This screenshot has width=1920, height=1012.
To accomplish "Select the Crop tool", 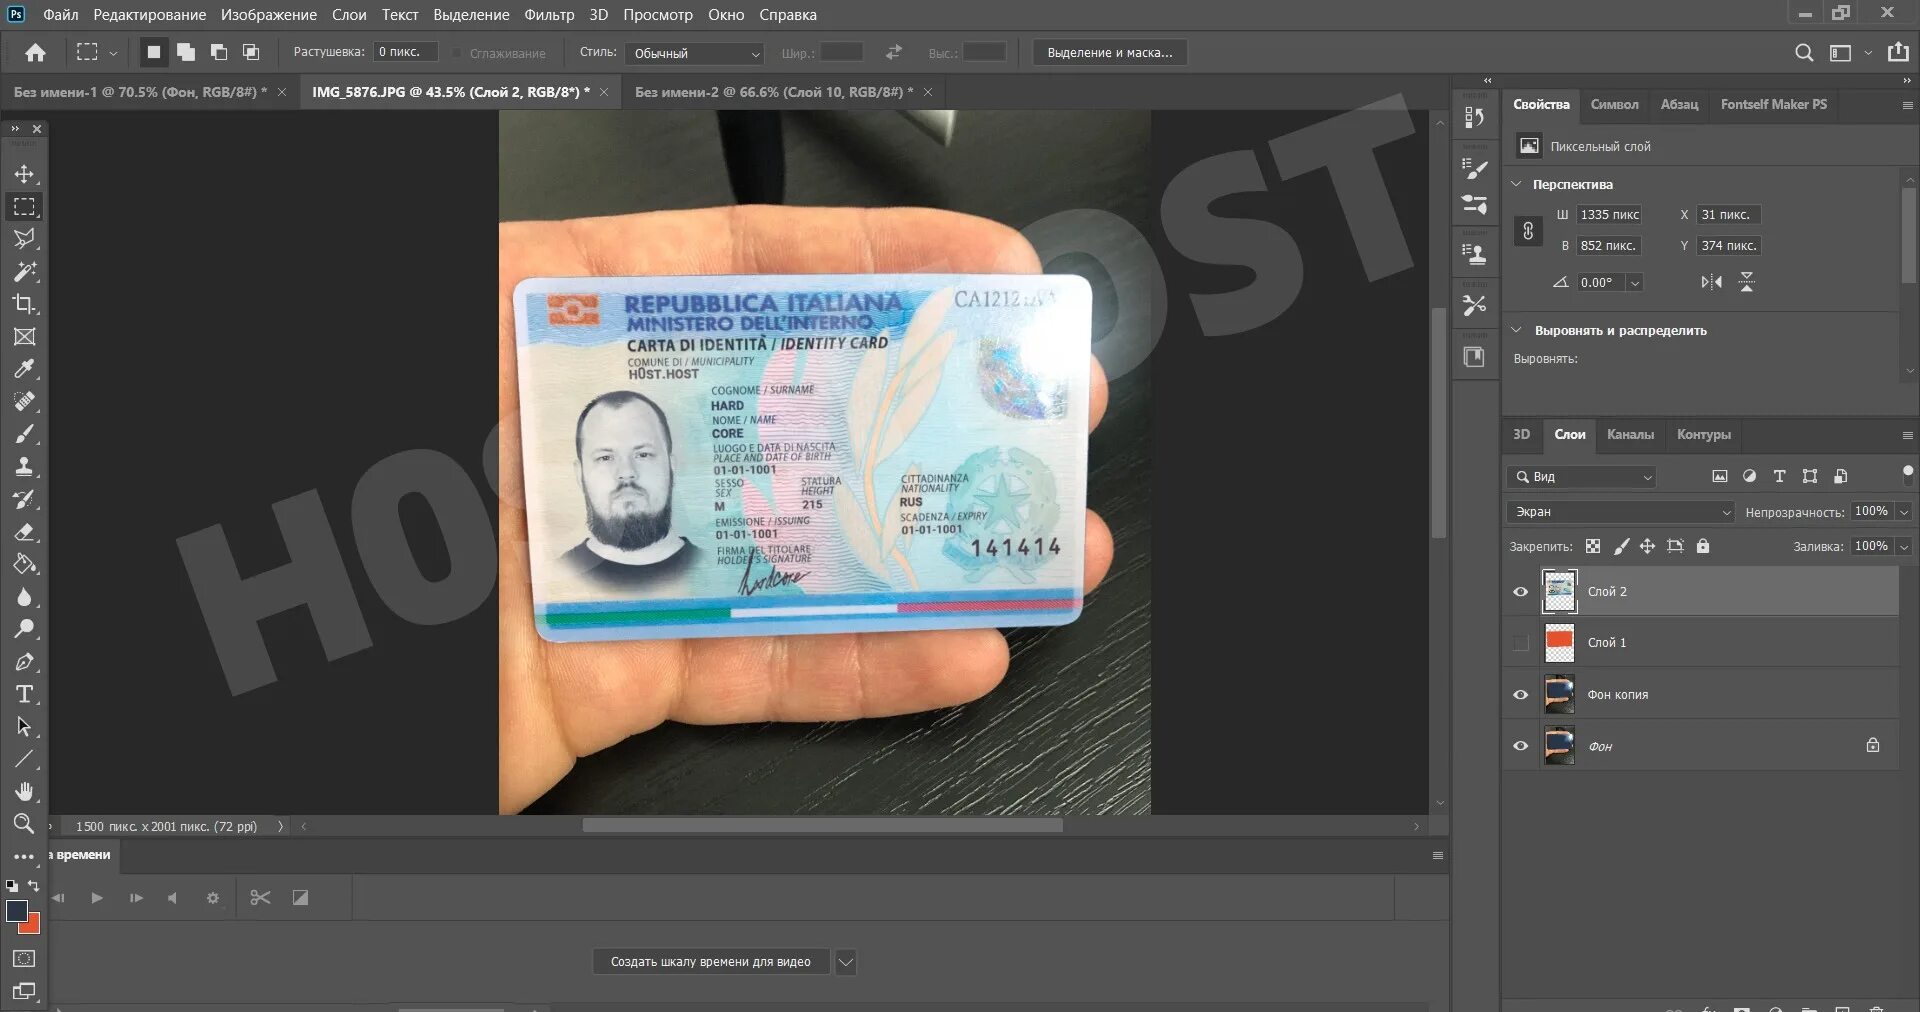I will pyautogui.click(x=24, y=304).
